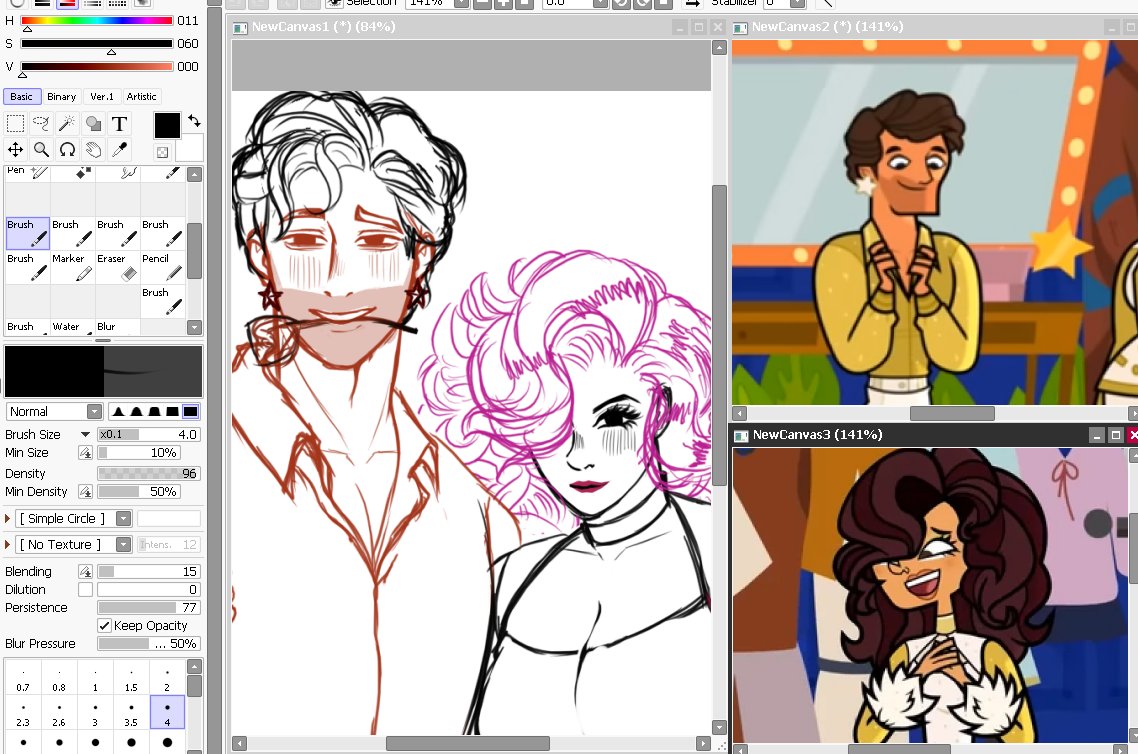Click NewCanvas1 vertical scrollbar thumb
This screenshot has width=1138, height=754.
point(719,336)
